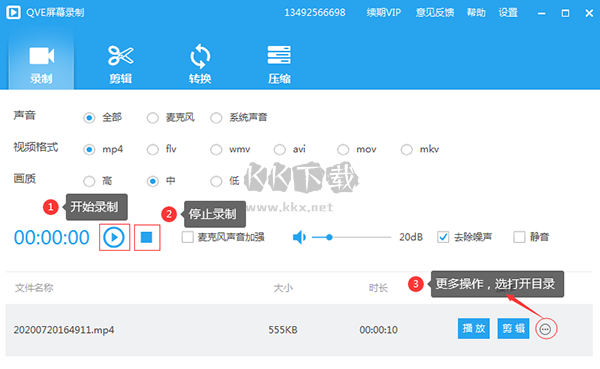This screenshot has width=600, height=369.
Task: Click the speaker volume icon
Action: [299, 237]
